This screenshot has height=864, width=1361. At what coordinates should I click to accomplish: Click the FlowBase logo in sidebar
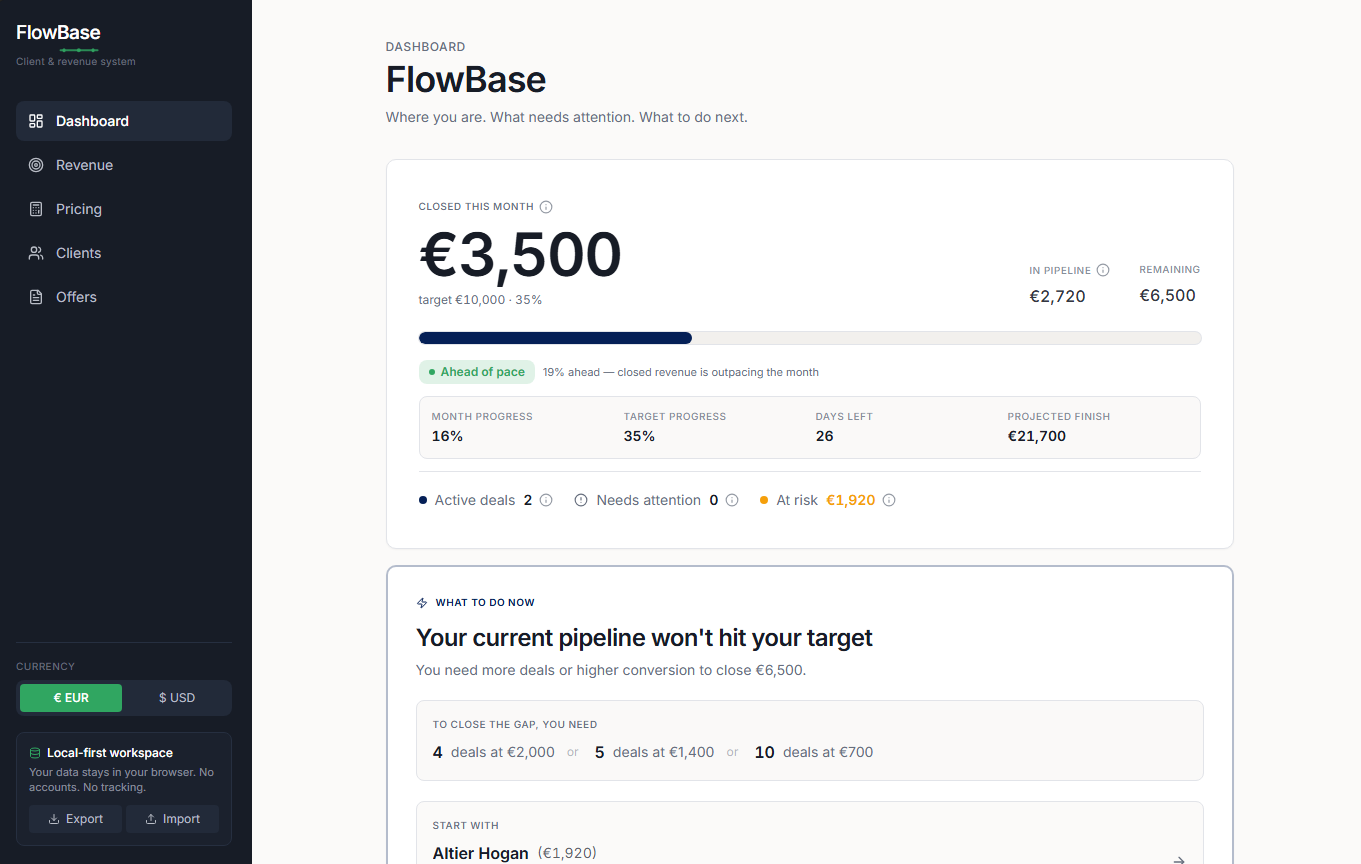point(58,32)
